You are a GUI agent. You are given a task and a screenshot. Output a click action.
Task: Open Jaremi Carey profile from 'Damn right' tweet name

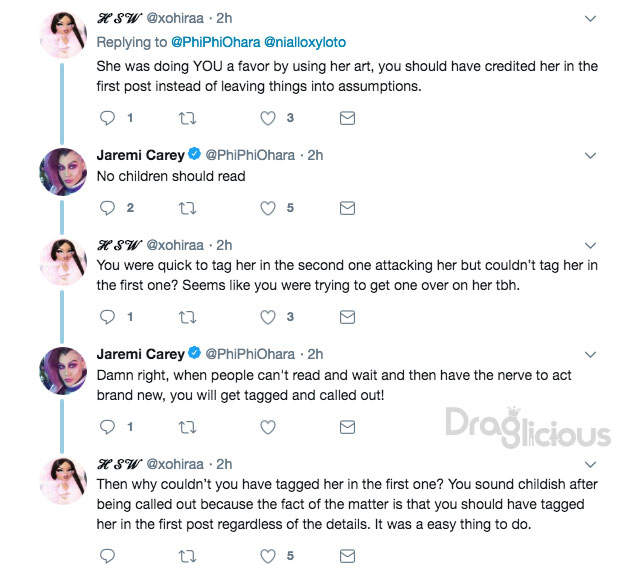tap(141, 354)
